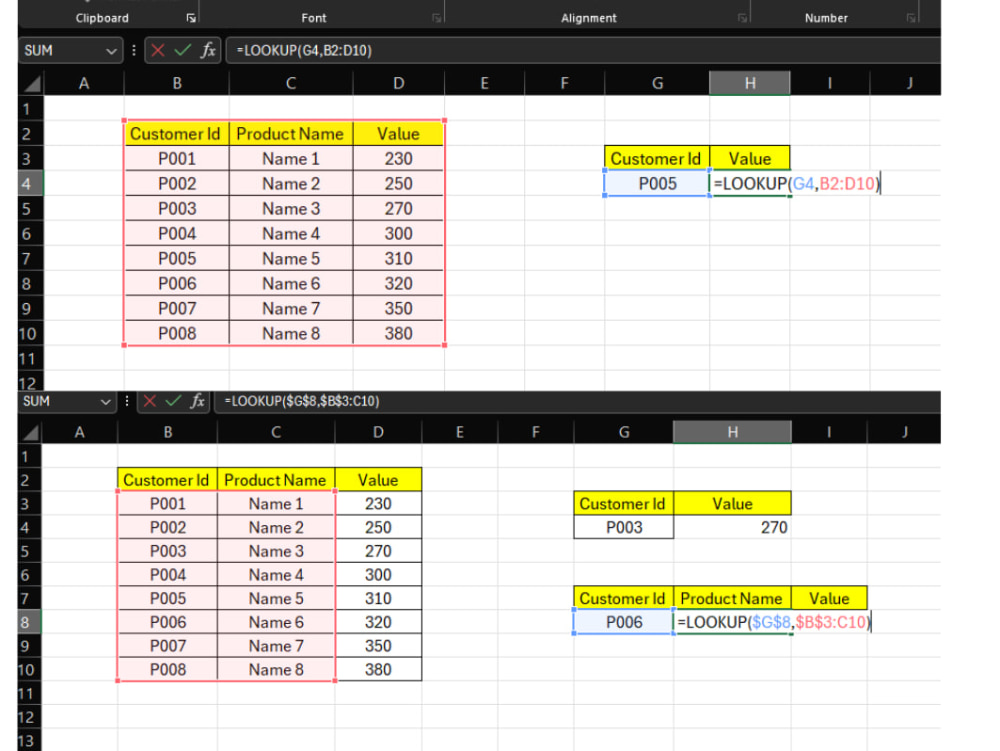Open Insert Function fx in the lower sheet
The height and width of the screenshot is (751, 1000).
click(x=198, y=401)
